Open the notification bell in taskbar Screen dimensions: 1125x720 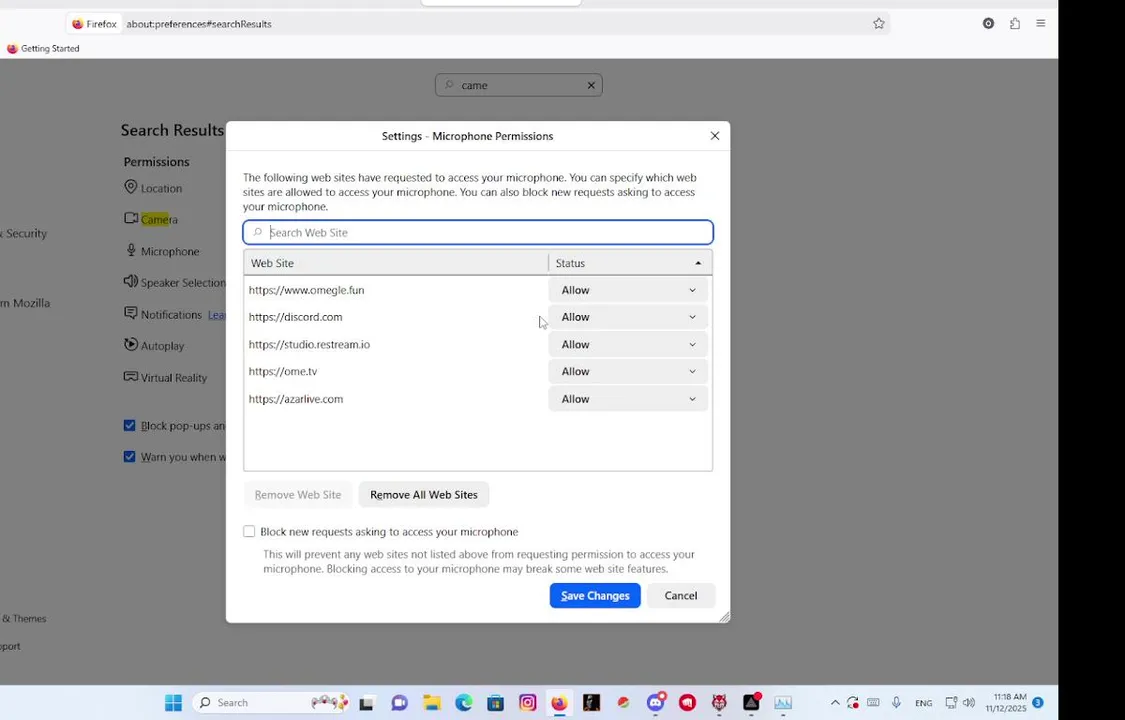pos(1037,703)
